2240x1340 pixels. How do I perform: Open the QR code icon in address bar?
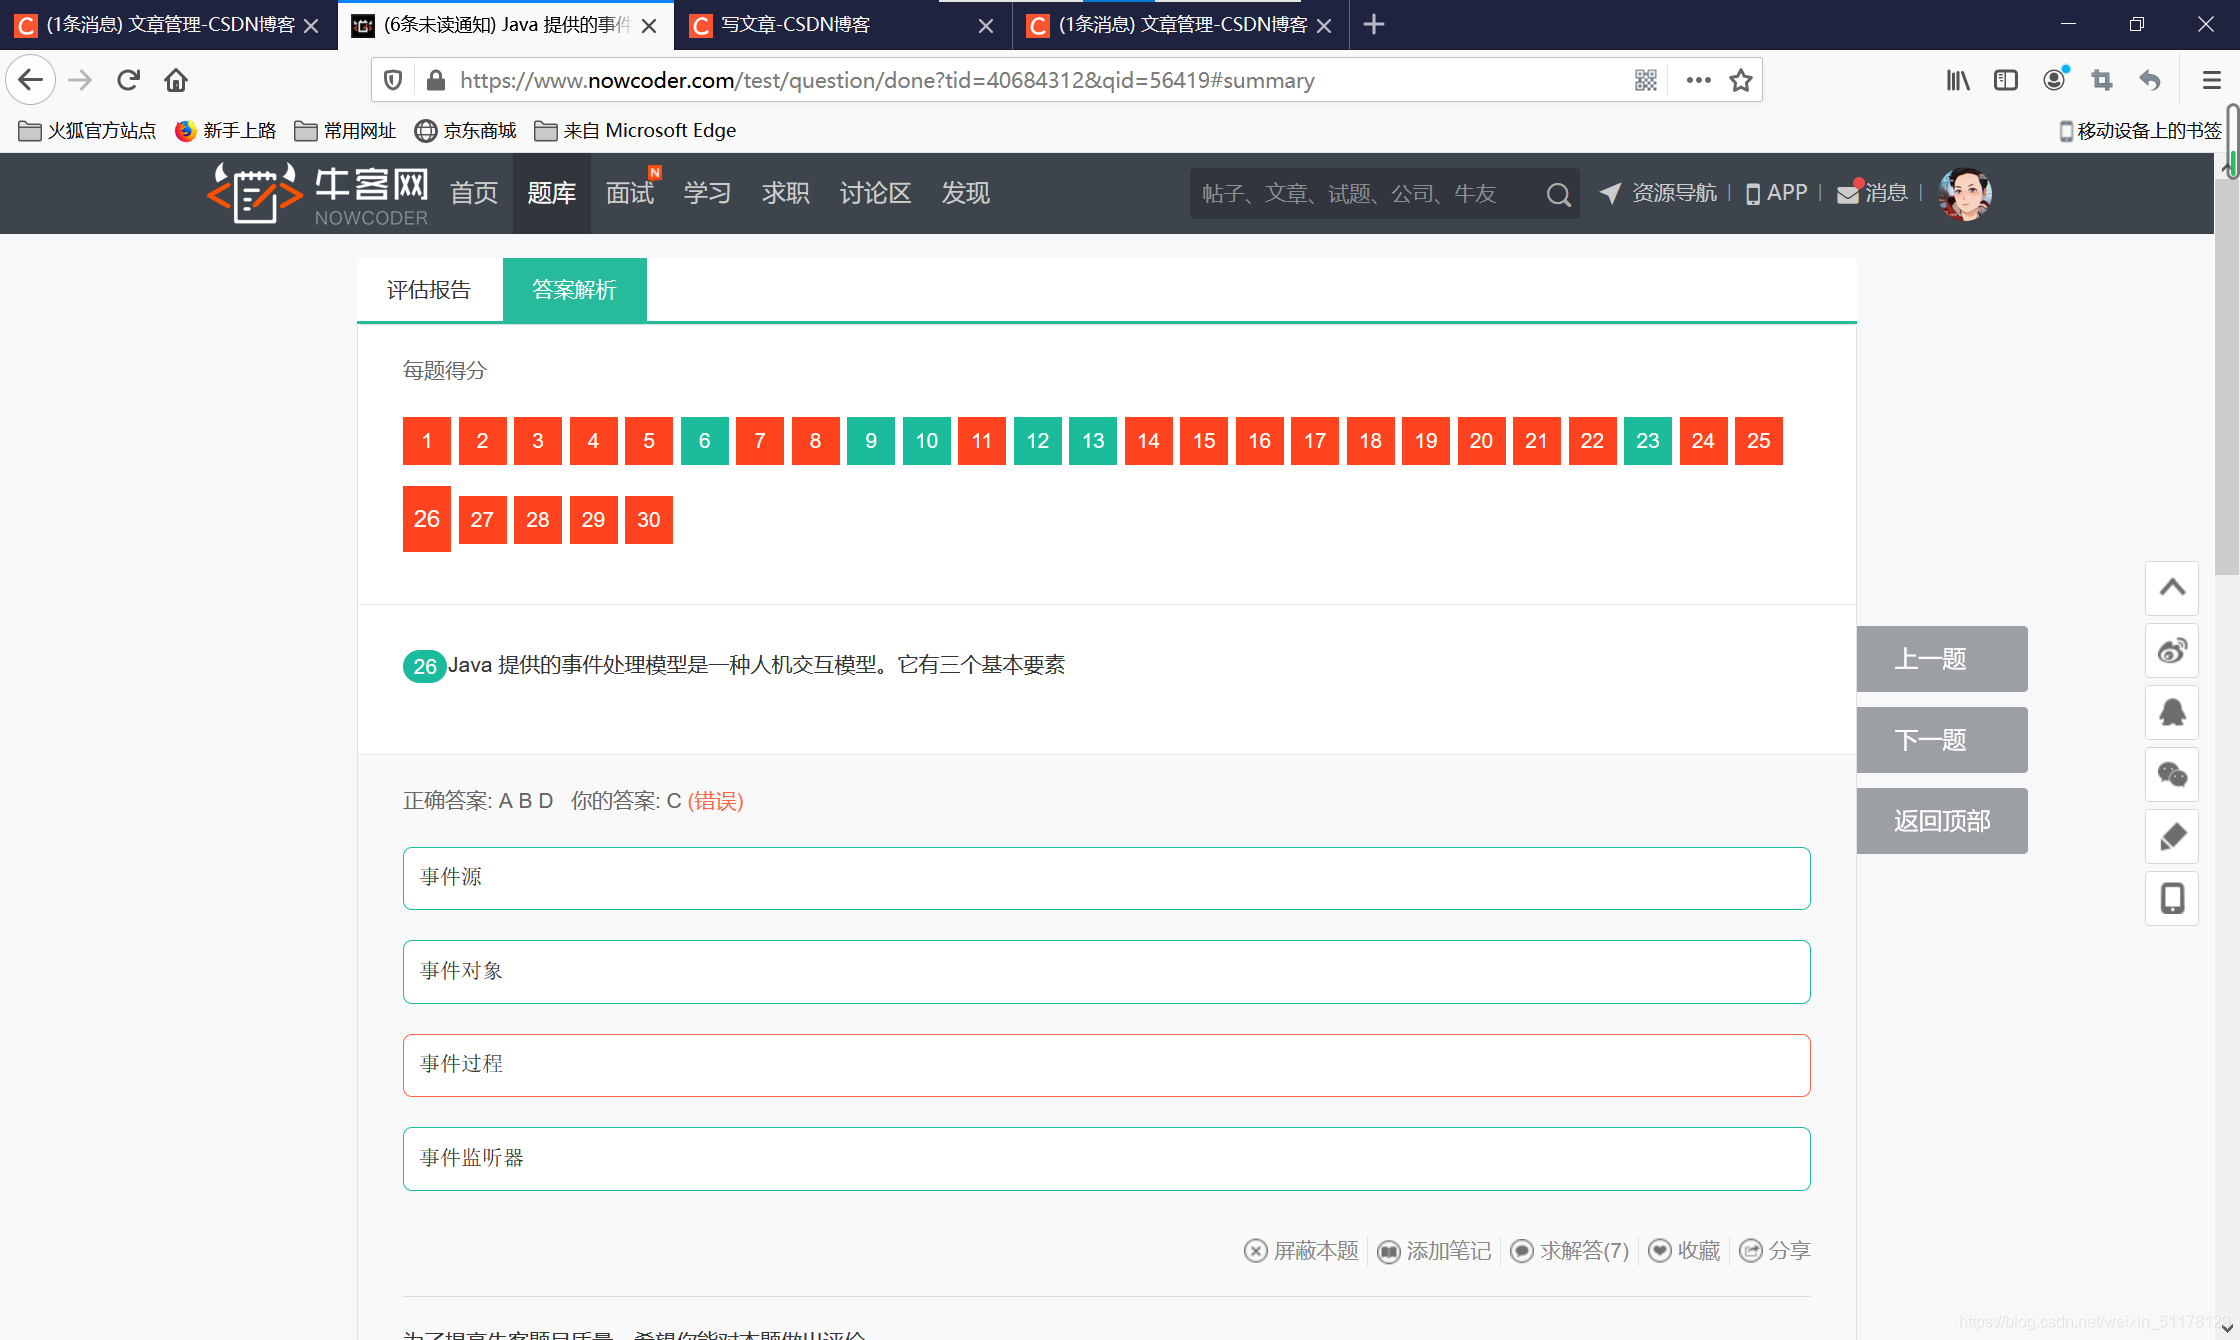[1645, 80]
